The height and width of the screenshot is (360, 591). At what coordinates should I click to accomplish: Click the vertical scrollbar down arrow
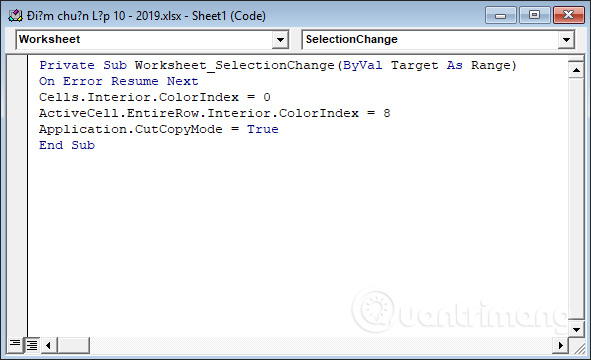[576, 329]
